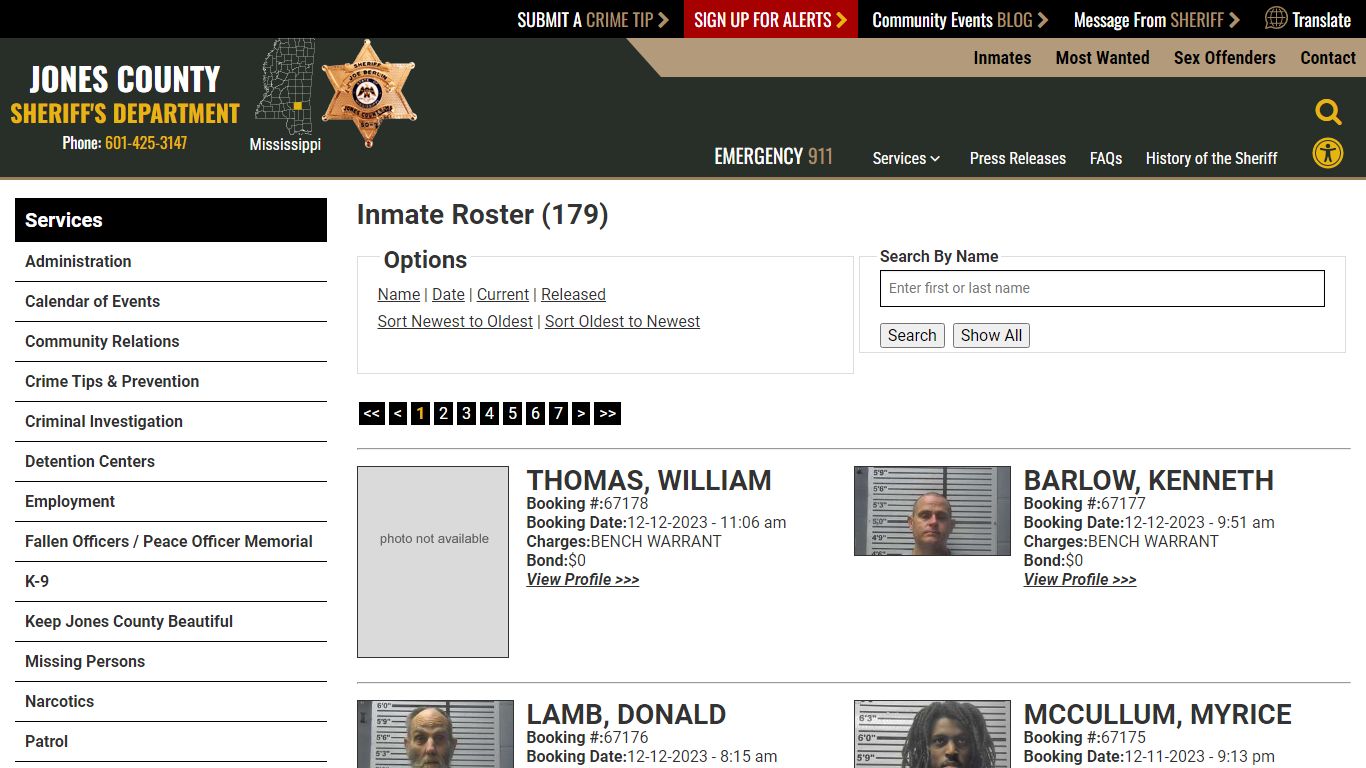Open Crime Tips & Prevention sidebar link

171,382
